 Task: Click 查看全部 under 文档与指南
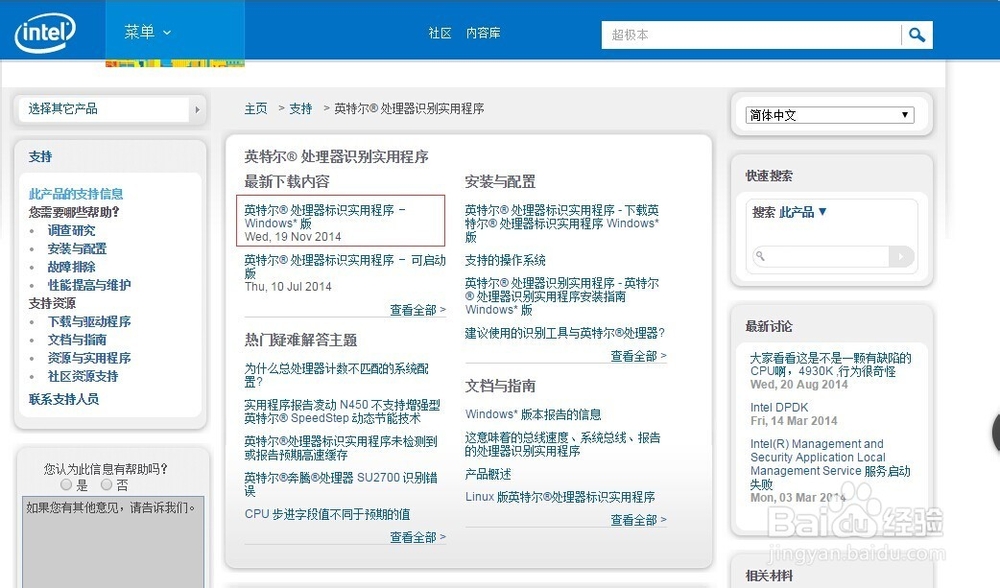point(638,520)
